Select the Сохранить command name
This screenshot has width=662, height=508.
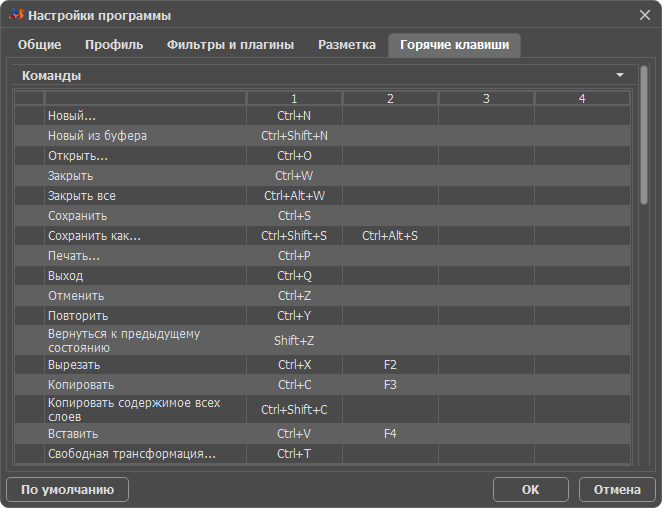coord(145,216)
